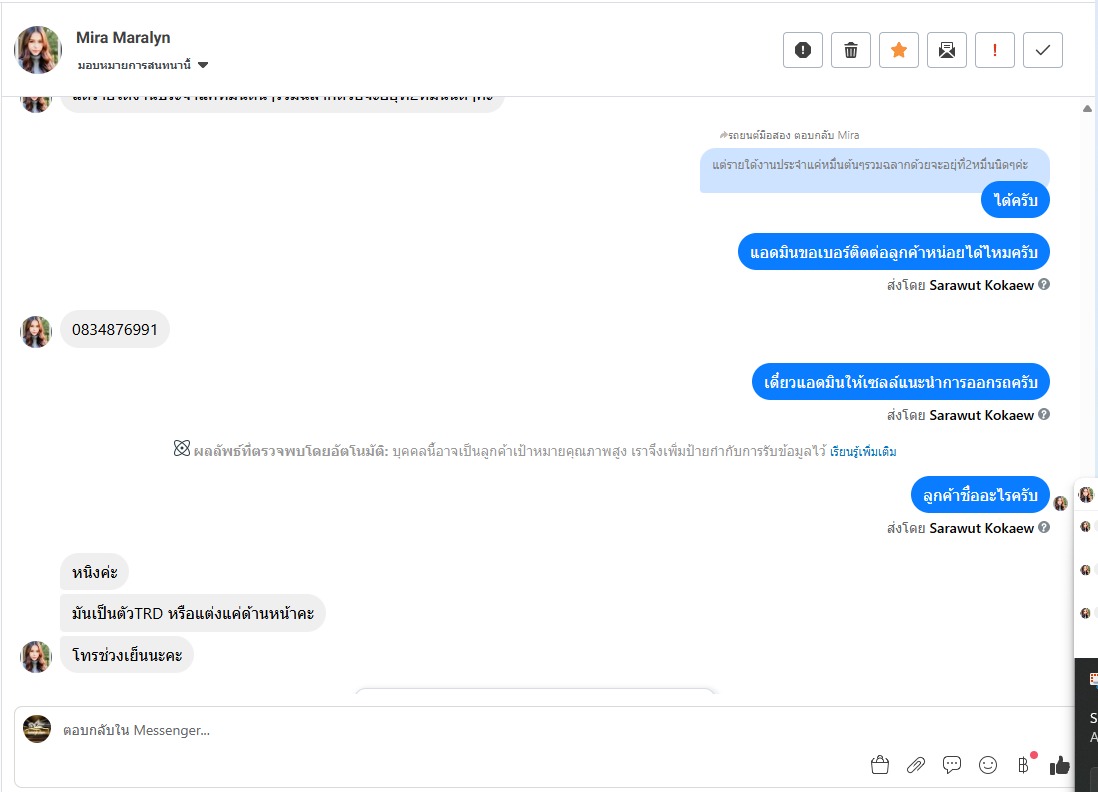Attach a file using the paperclip icon

(x=916, y=765)
